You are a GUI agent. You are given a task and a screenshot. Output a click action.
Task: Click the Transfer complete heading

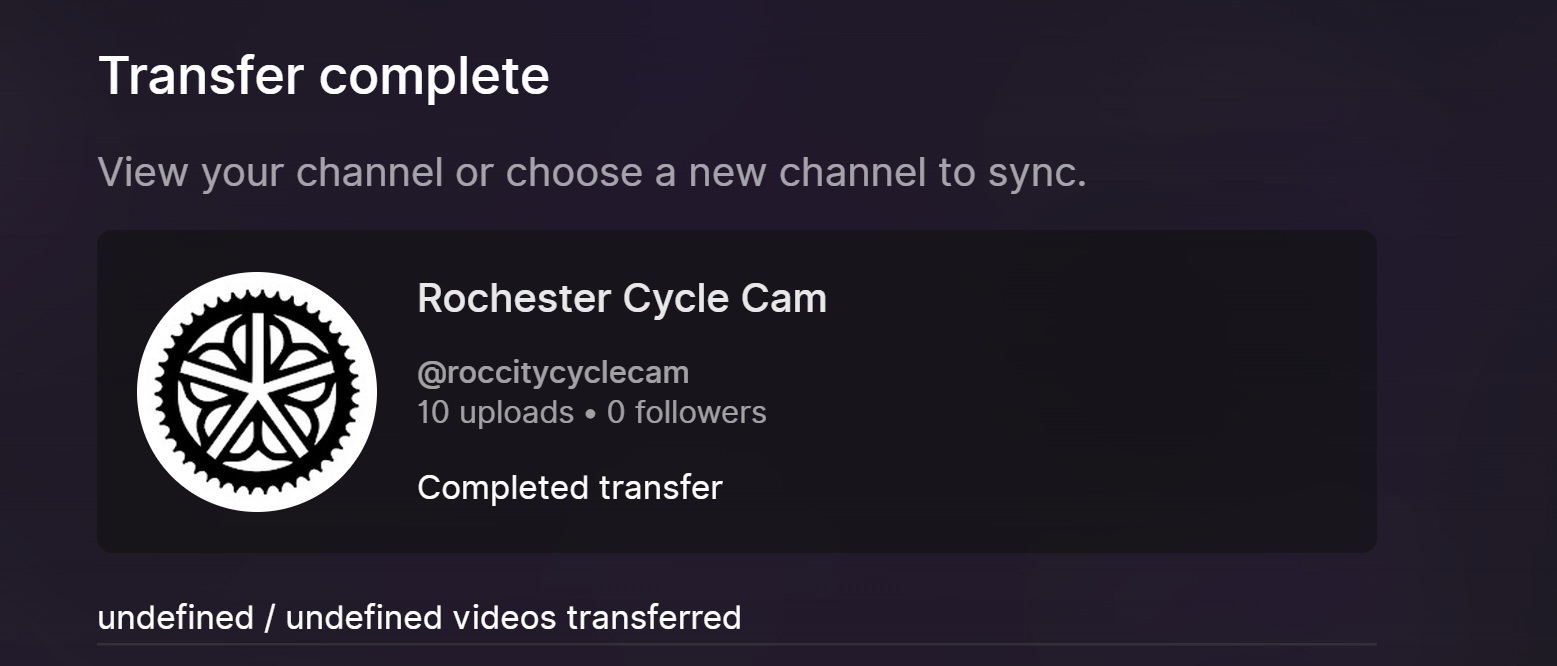point(323,75)
